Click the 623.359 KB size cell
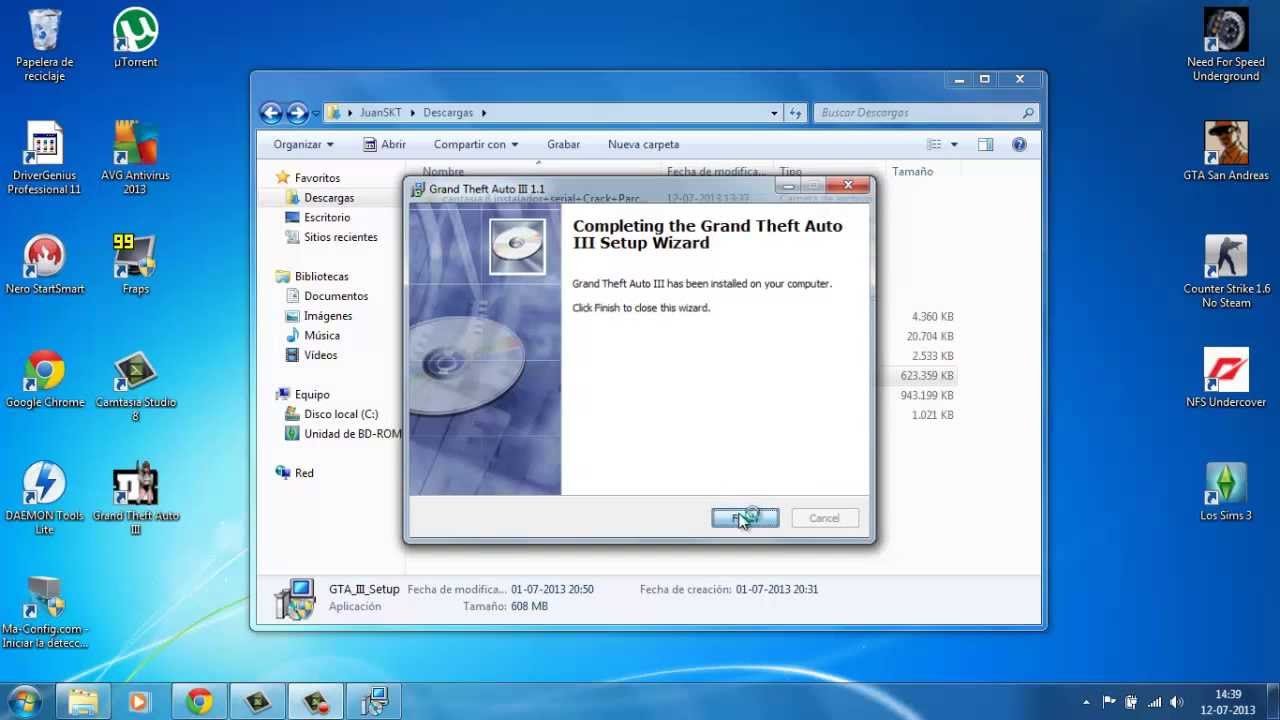Image resolution: width=1280 pixels, height=720 pixels. click(x=927, y=376)
